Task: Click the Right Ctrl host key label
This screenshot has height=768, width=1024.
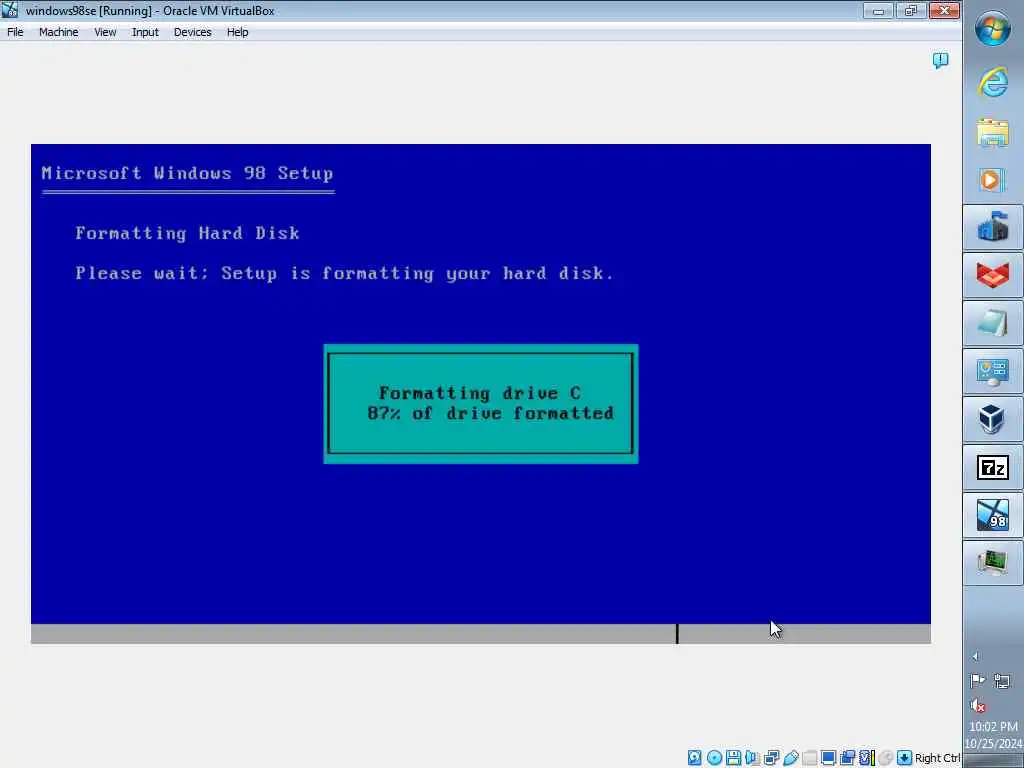Action: pos(937,758)
